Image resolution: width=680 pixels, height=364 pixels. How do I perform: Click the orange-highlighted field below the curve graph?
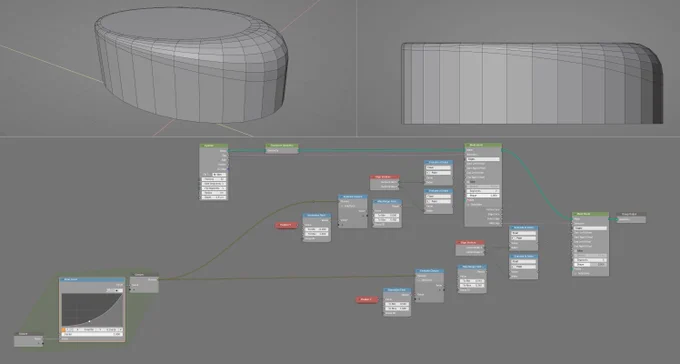(64, 330)
